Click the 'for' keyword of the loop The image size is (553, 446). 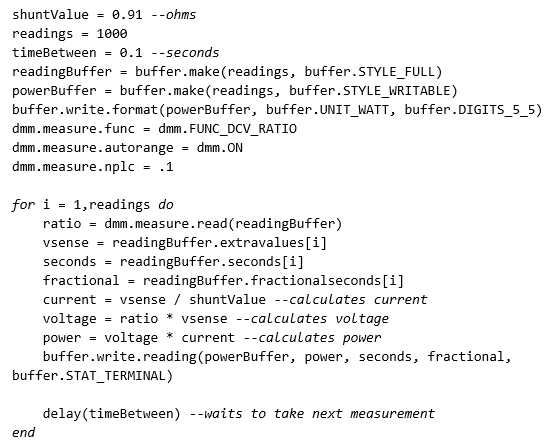tap(23, 205)
